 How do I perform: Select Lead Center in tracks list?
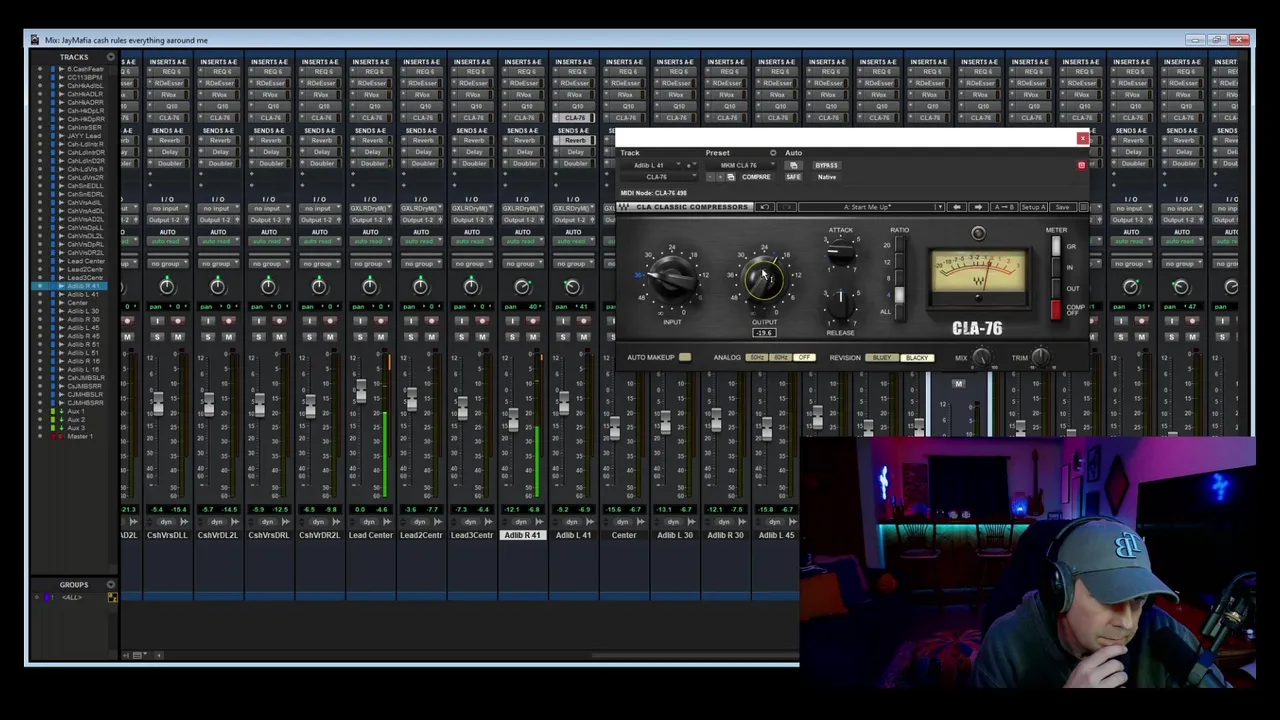(86, 261)
